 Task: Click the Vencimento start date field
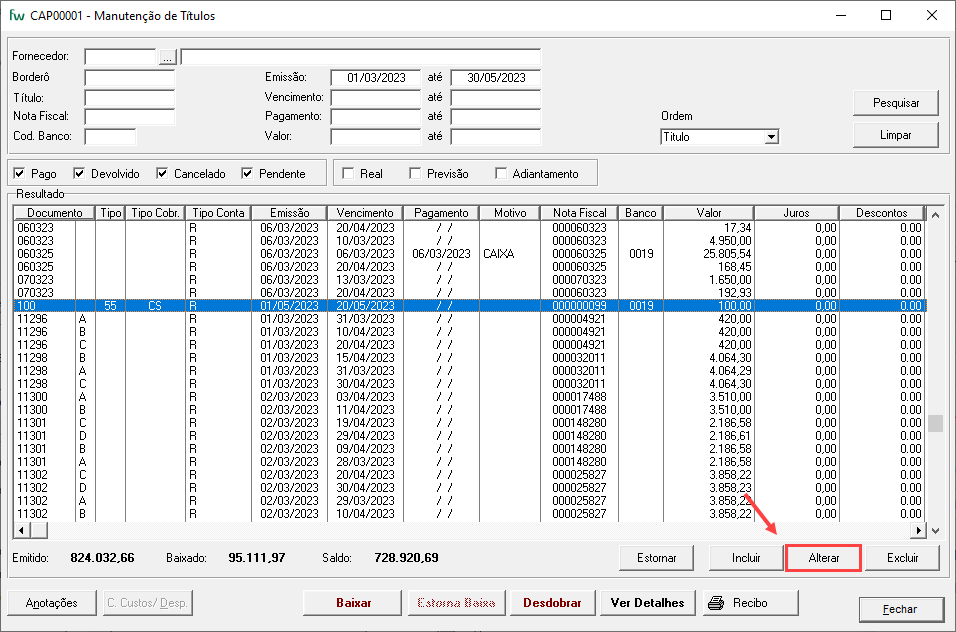(376, 98)
